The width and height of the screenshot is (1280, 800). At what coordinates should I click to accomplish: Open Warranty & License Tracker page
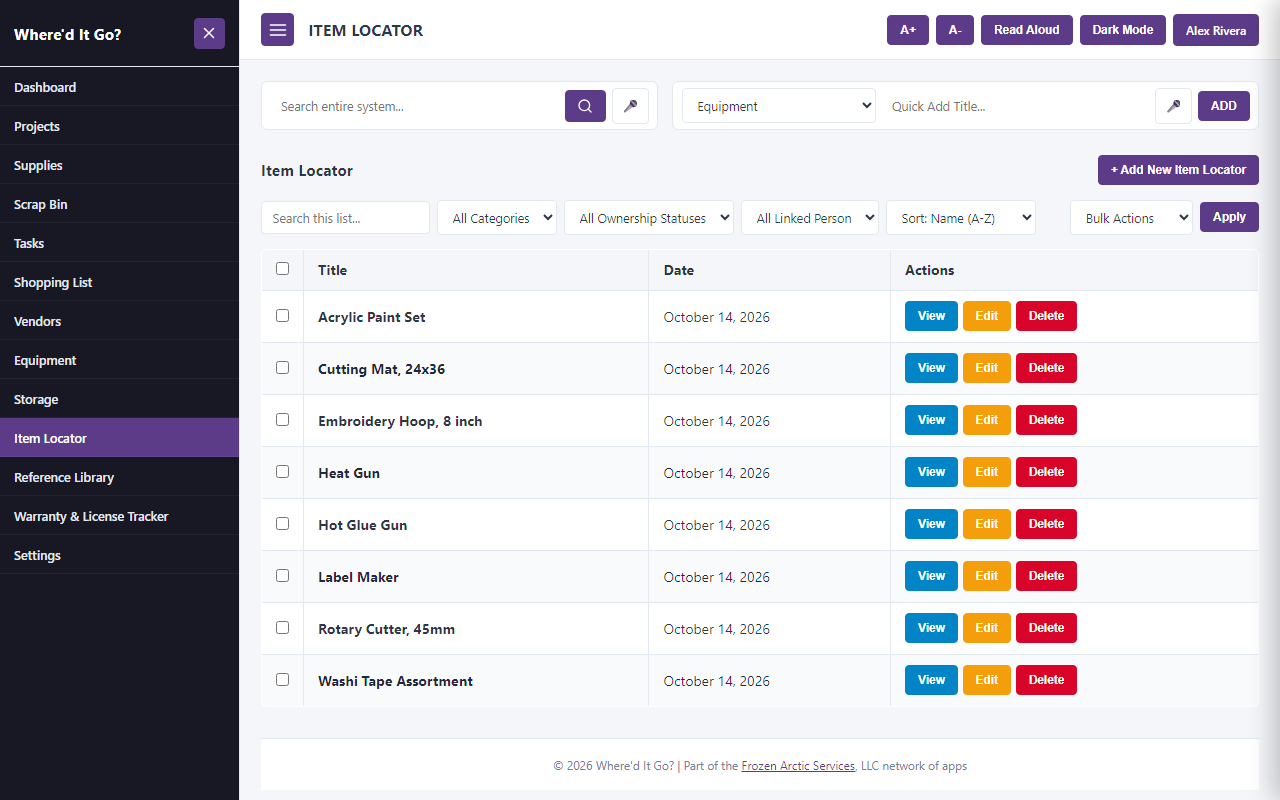[x=119, y=516]
